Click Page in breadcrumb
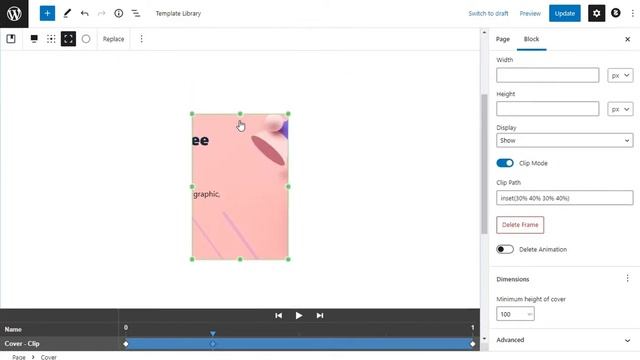Viewport: 640px width, 360px height. point(19,357)
